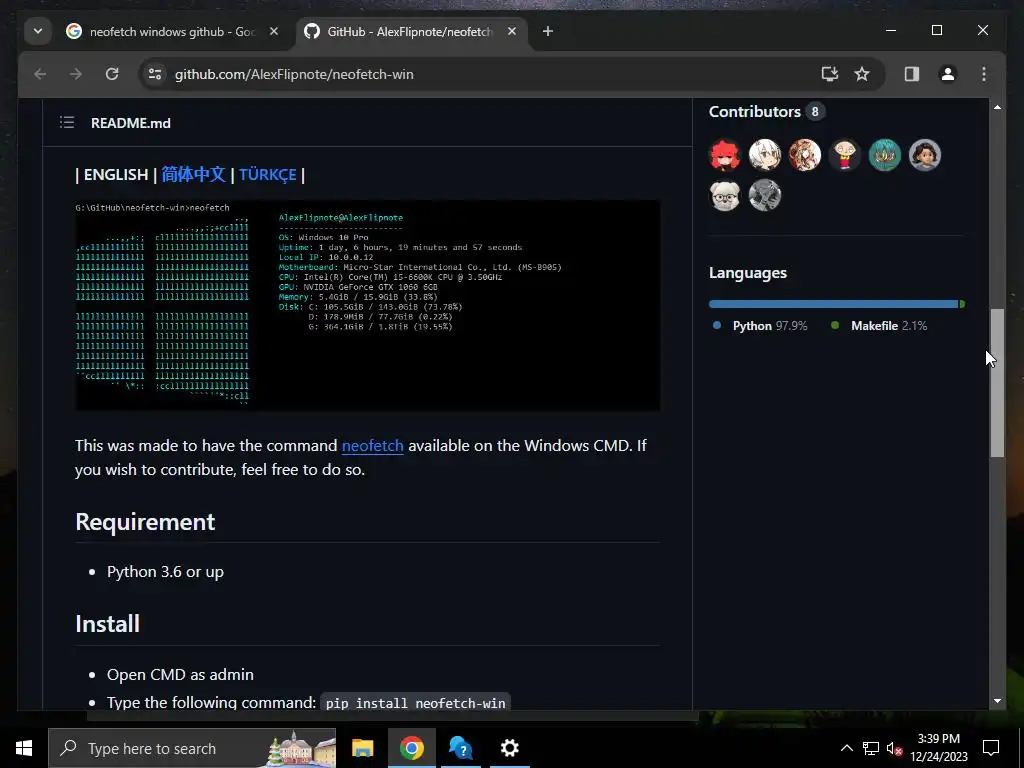Click muted volume tray icon
Image resolution: width=1024 pixels, height=768 pixels.
894,748
